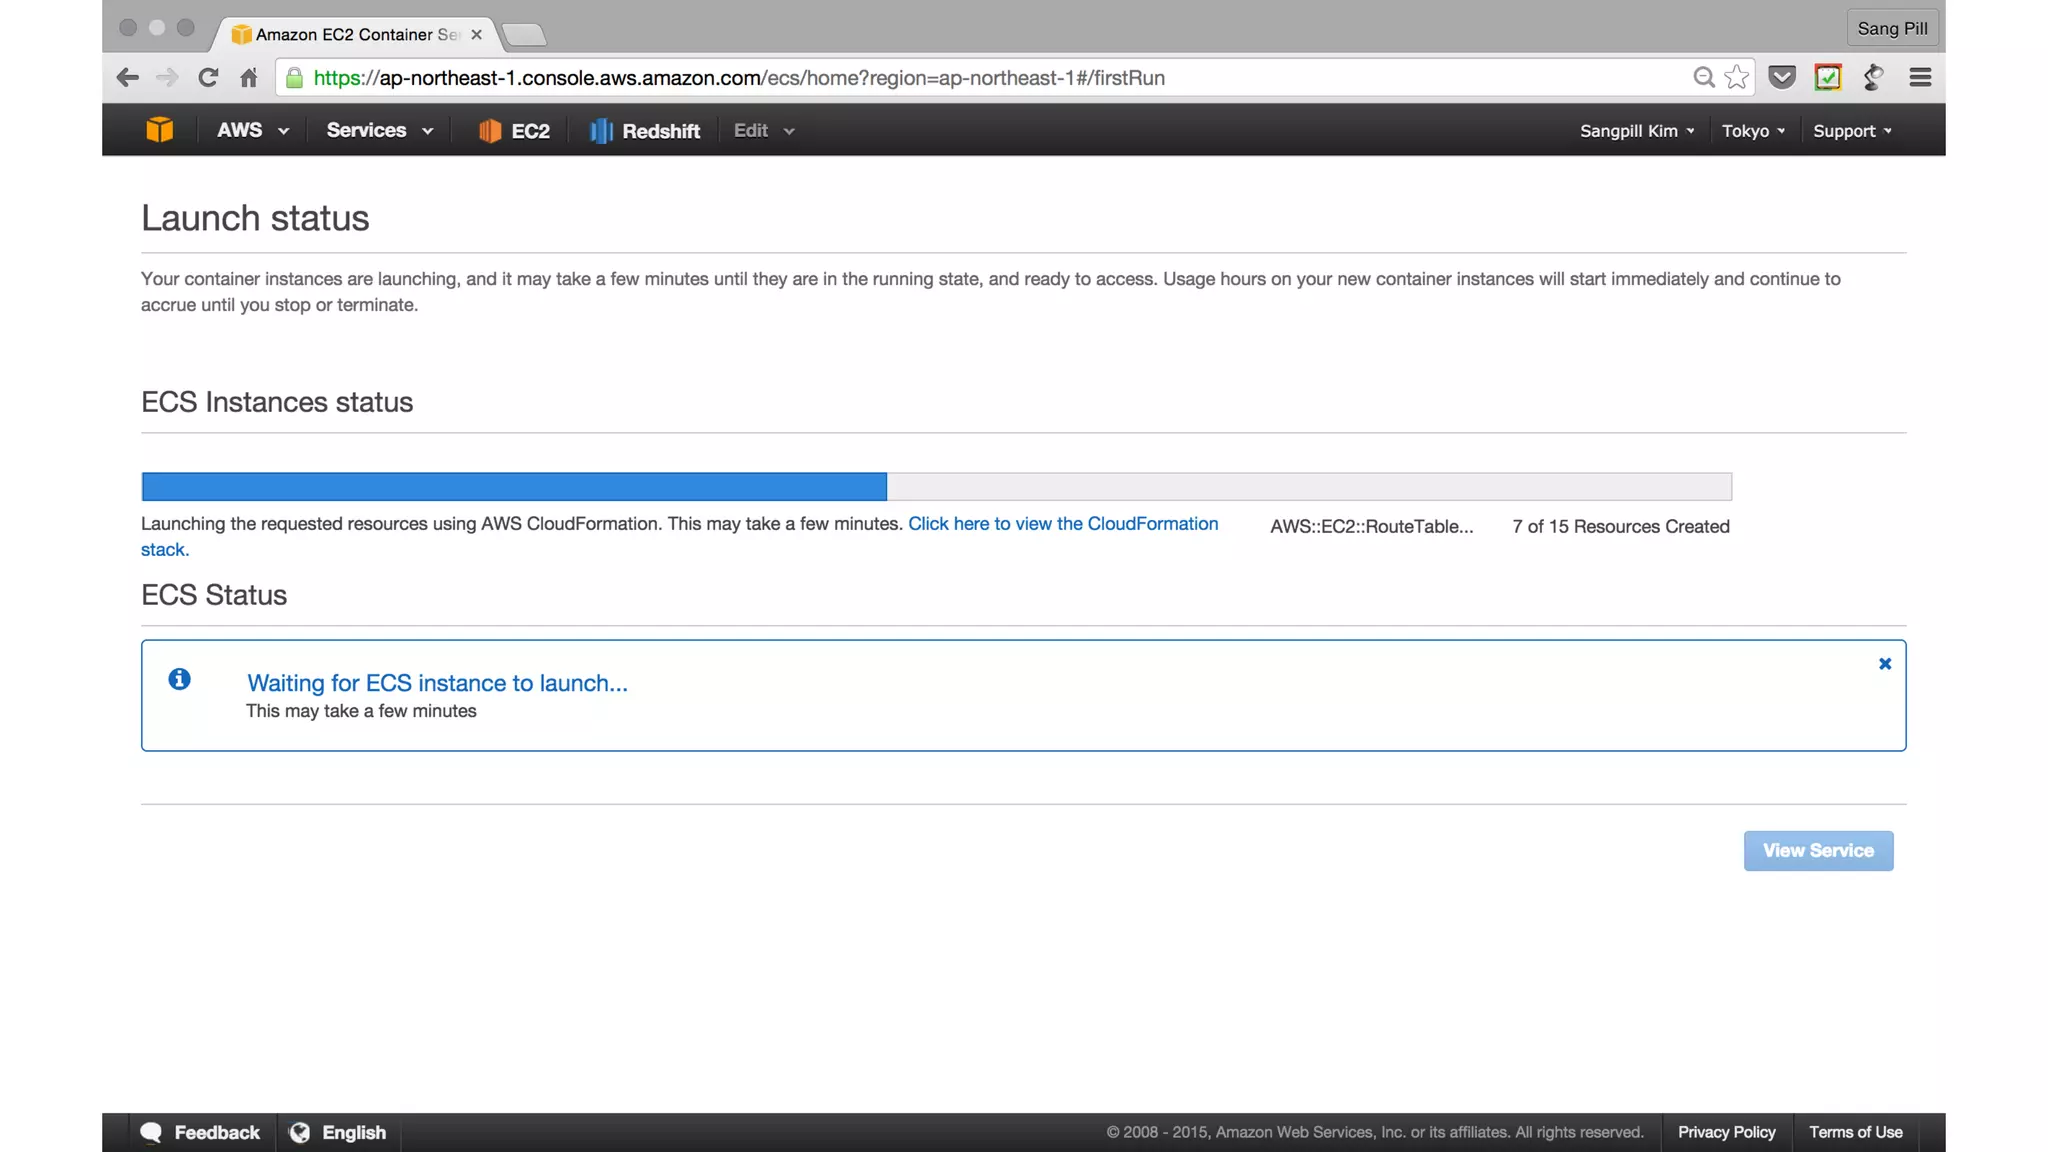The width and height of the screenshot is (2048, 1152).
Task: Open the Redshift shortcut in navbar
Action: point(645,131)
